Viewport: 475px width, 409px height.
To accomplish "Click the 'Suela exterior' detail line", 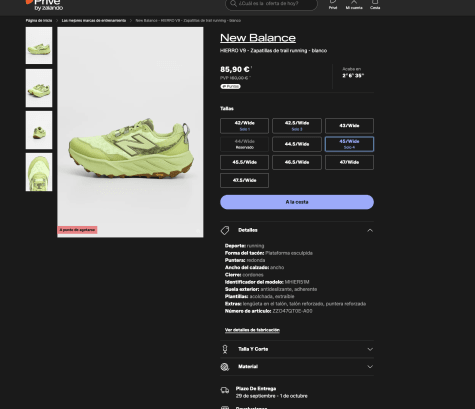I will 271,289.
